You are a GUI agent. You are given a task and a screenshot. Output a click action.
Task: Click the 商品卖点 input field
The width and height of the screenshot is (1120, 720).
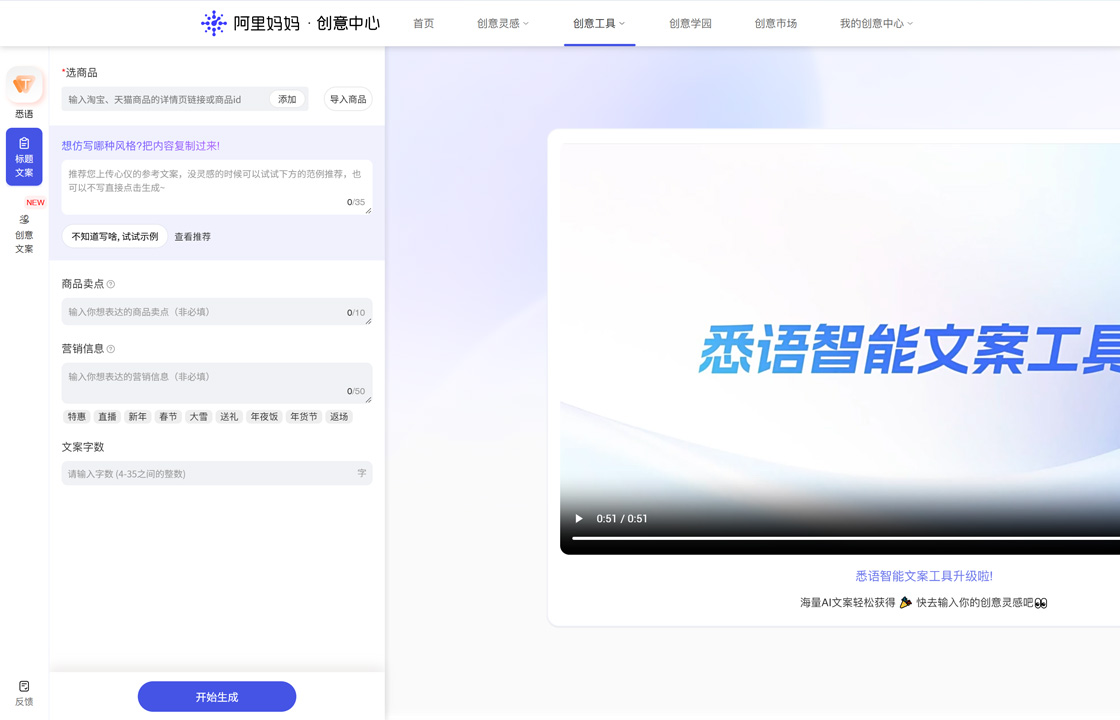(216, 311)
